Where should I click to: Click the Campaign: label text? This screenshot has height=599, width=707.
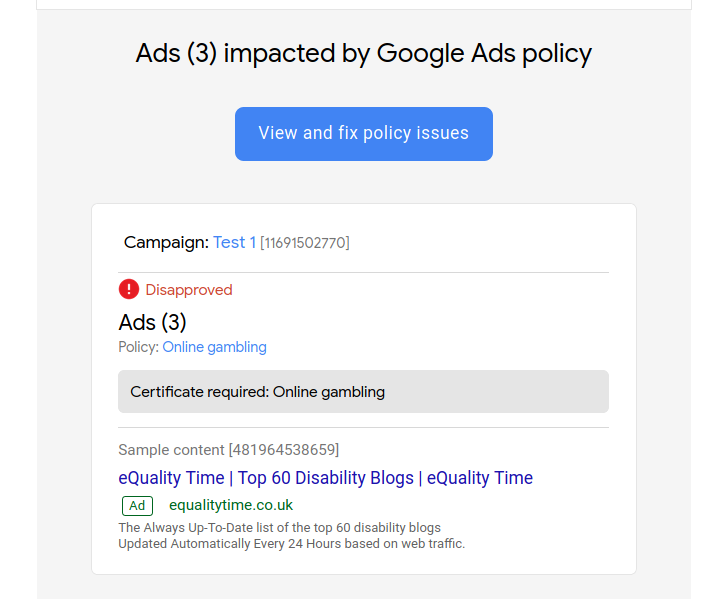pos(166,243)
